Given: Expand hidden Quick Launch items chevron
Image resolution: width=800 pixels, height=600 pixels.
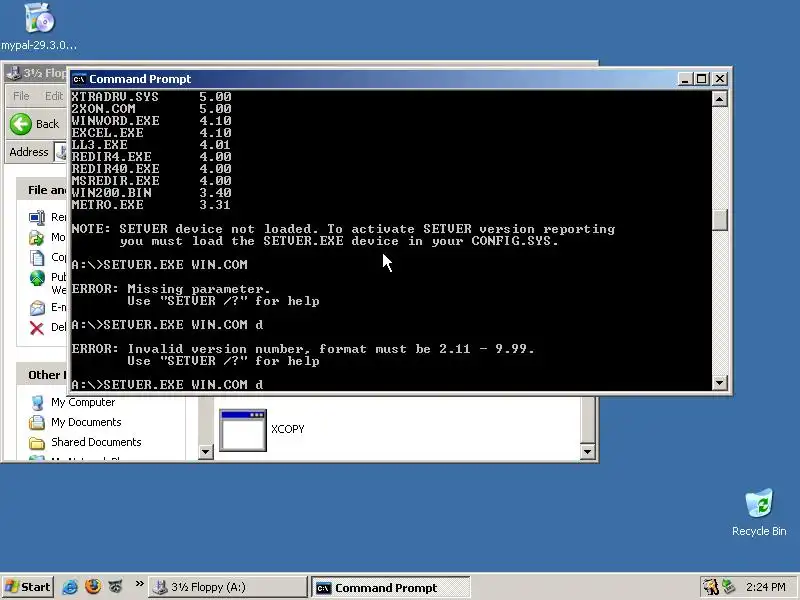Looking at the screenshot, I should (139, 584).
